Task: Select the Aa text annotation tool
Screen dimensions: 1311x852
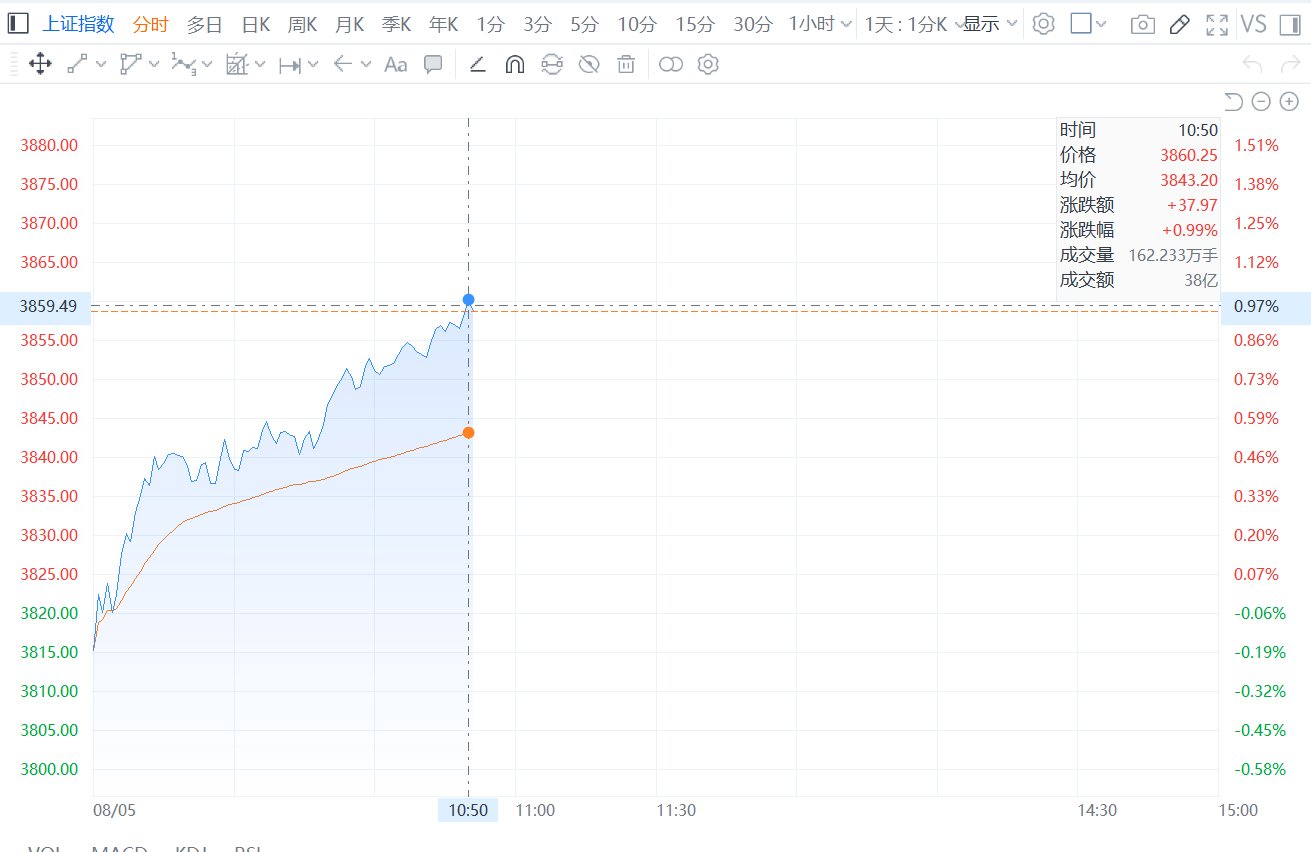Action: [396, 65]
